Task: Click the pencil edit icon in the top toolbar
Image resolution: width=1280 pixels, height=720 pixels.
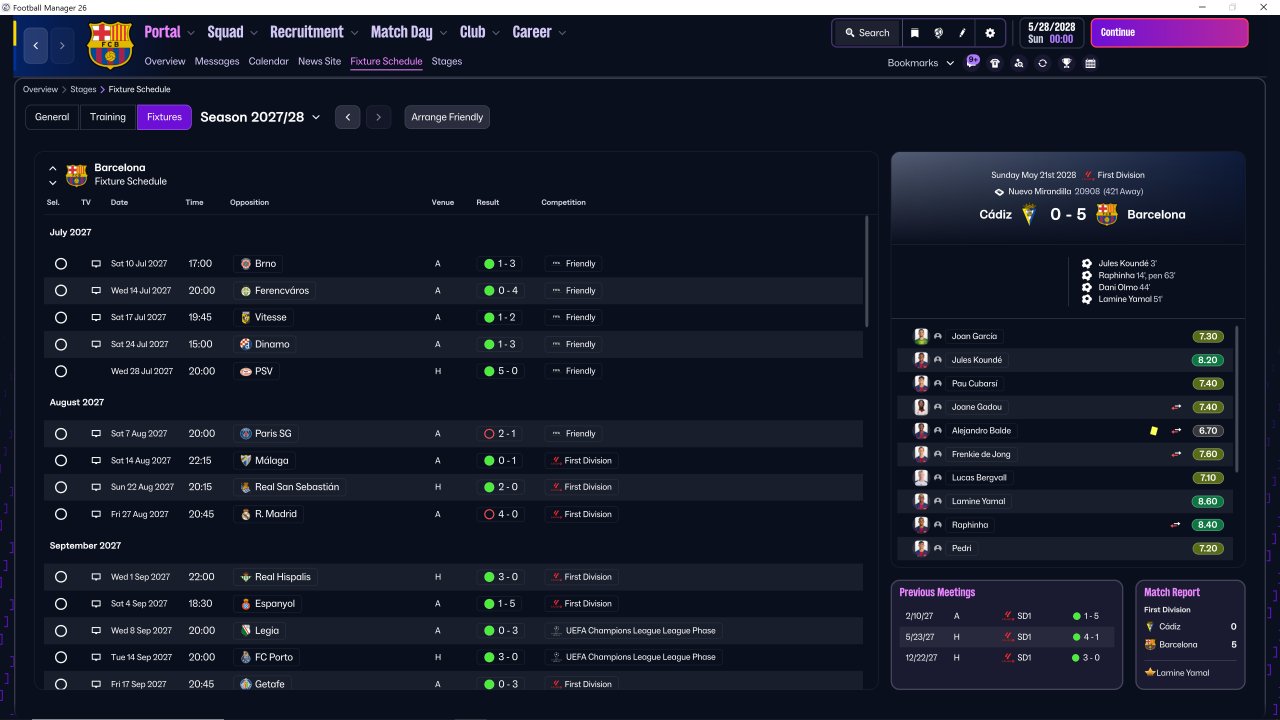Action: point(963,33)
